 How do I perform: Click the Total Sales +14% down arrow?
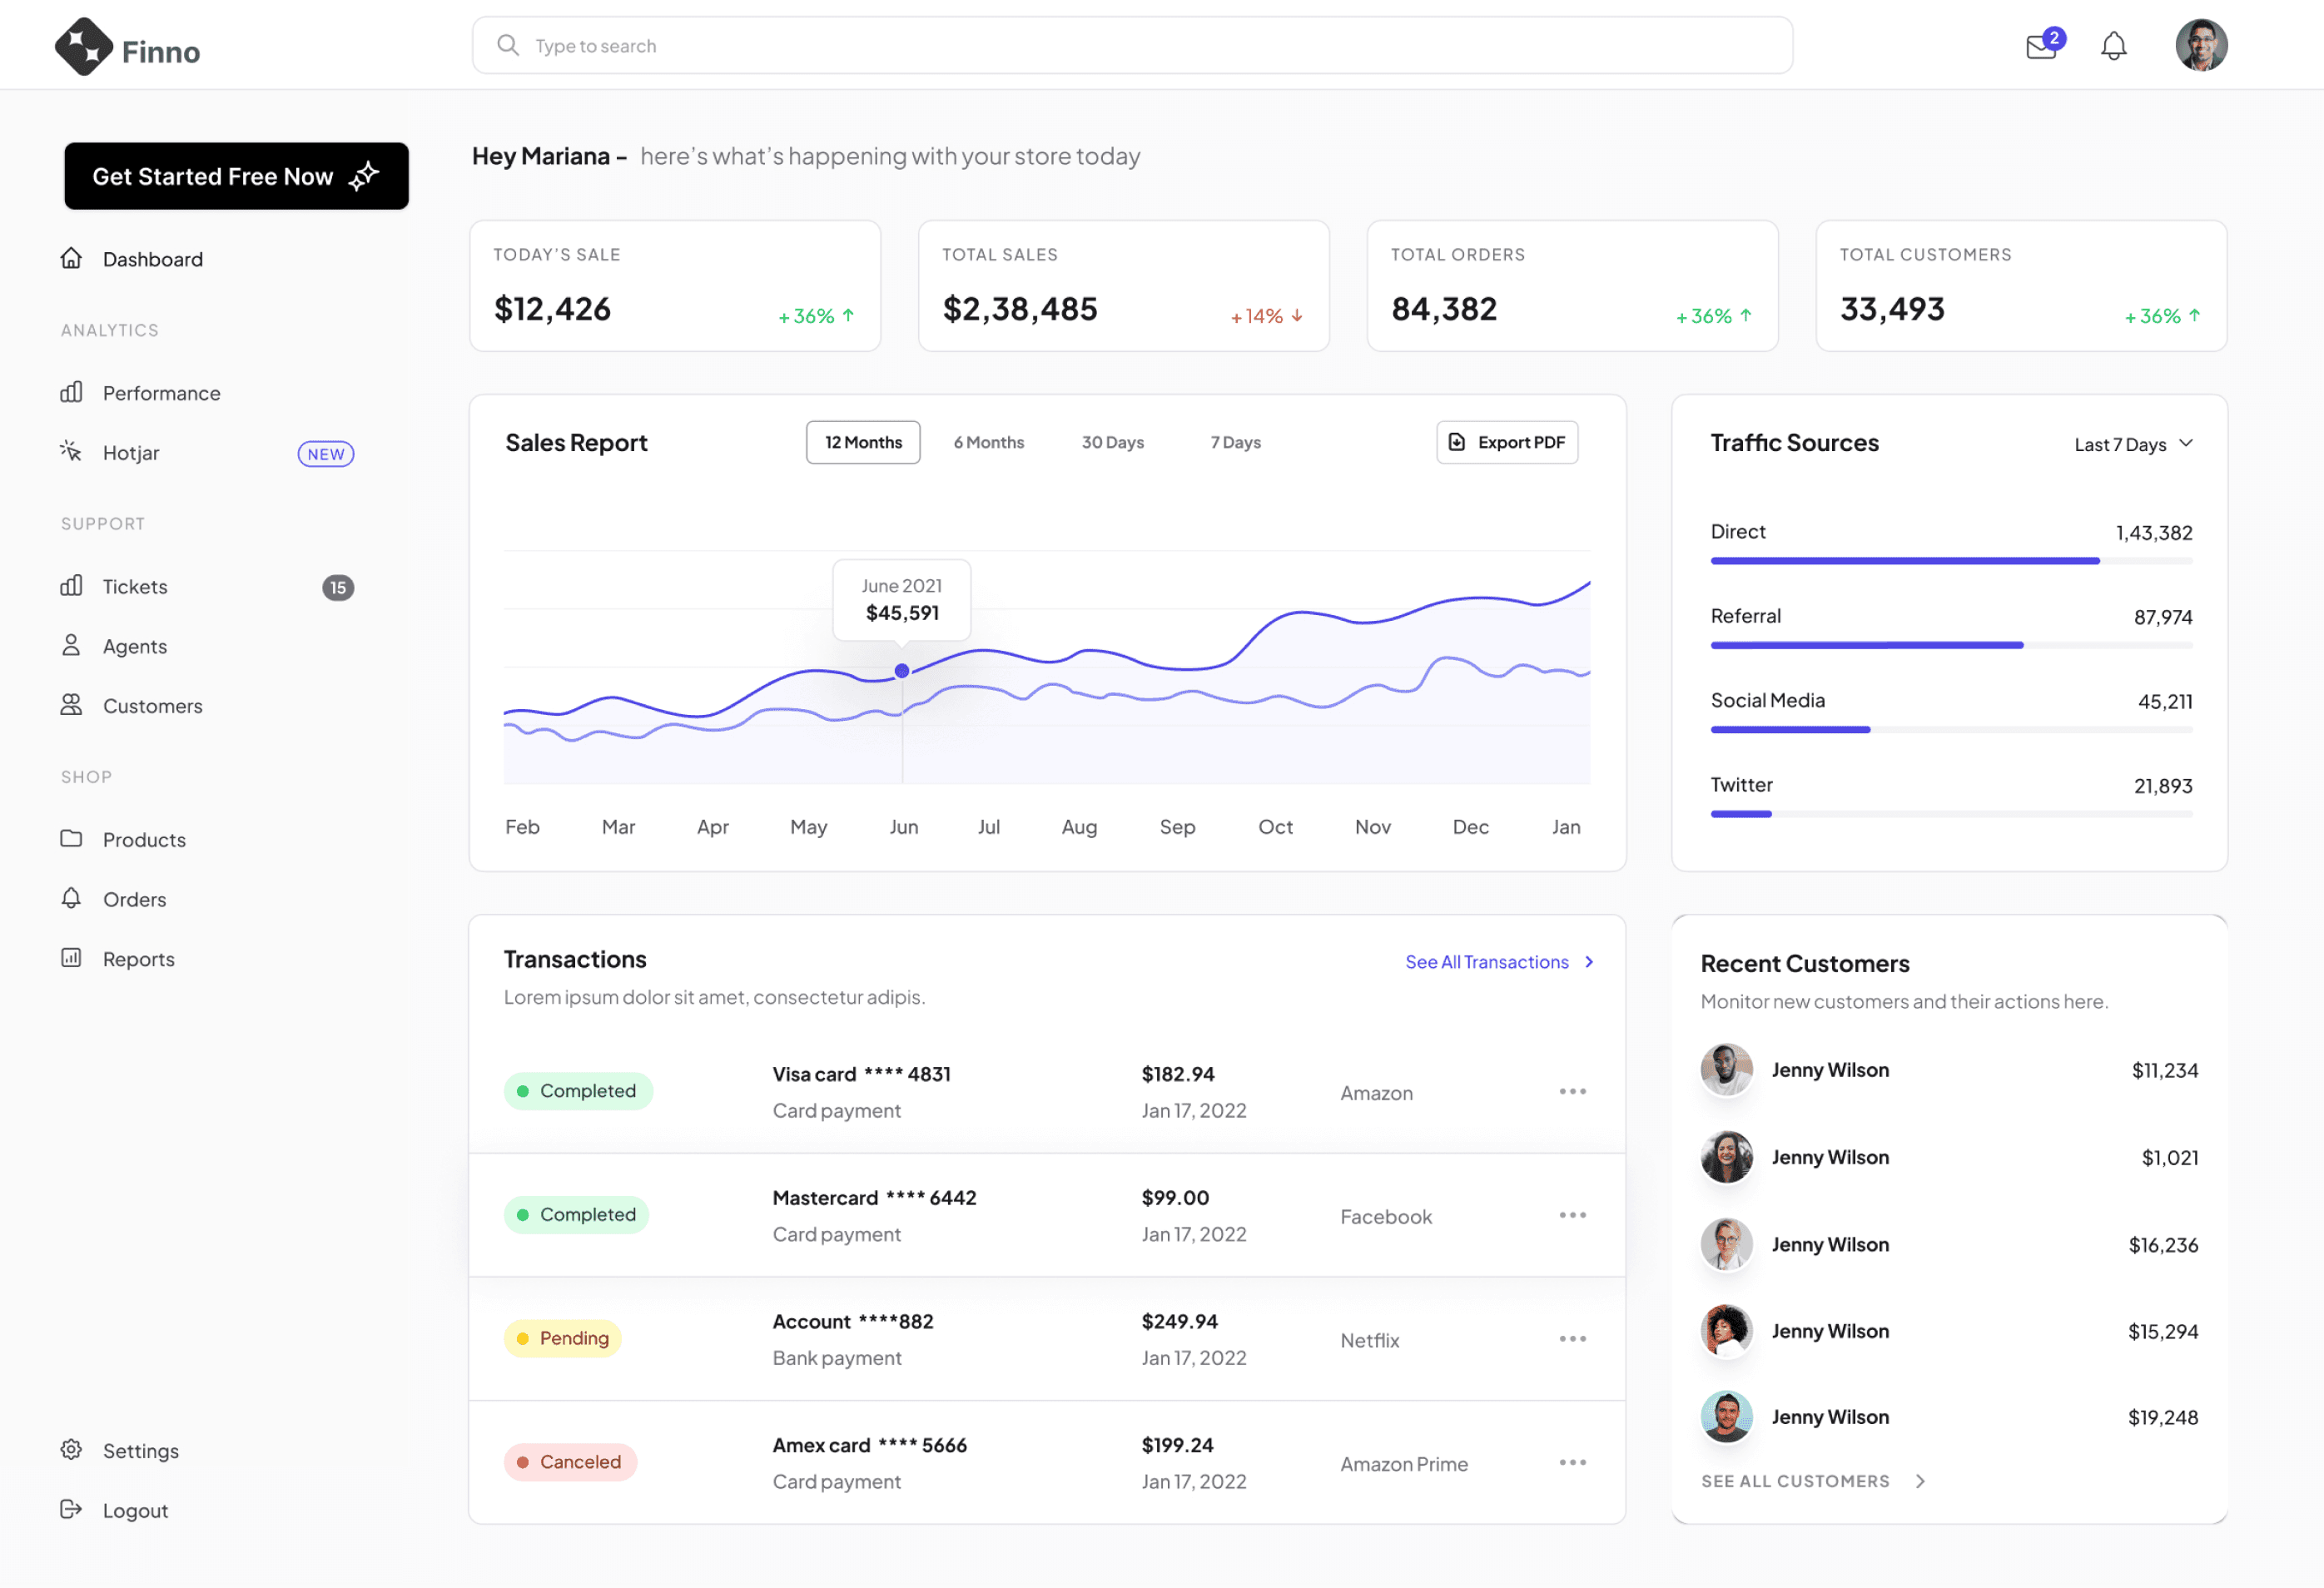point(1297,315)
